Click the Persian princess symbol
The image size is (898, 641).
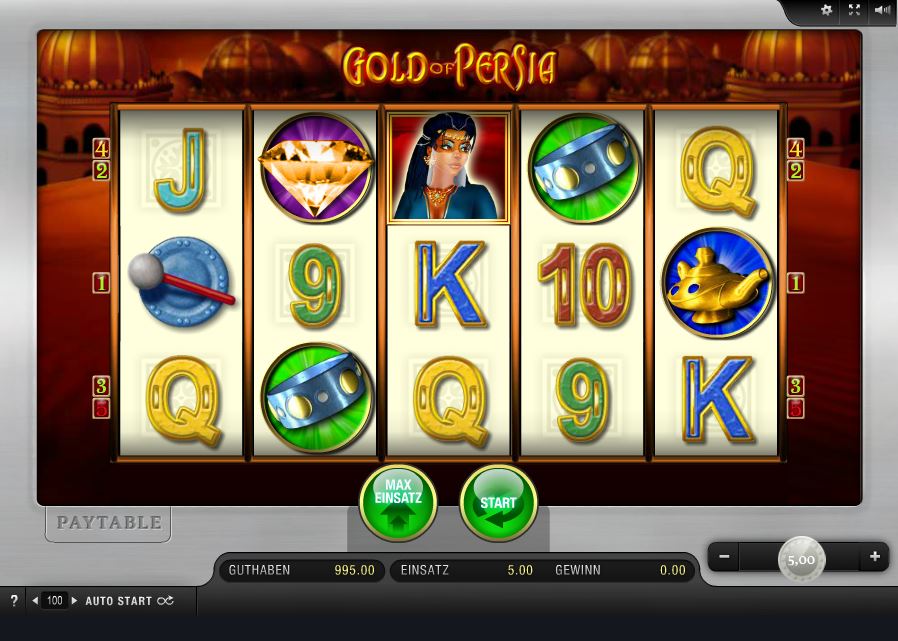coord(448,167)
